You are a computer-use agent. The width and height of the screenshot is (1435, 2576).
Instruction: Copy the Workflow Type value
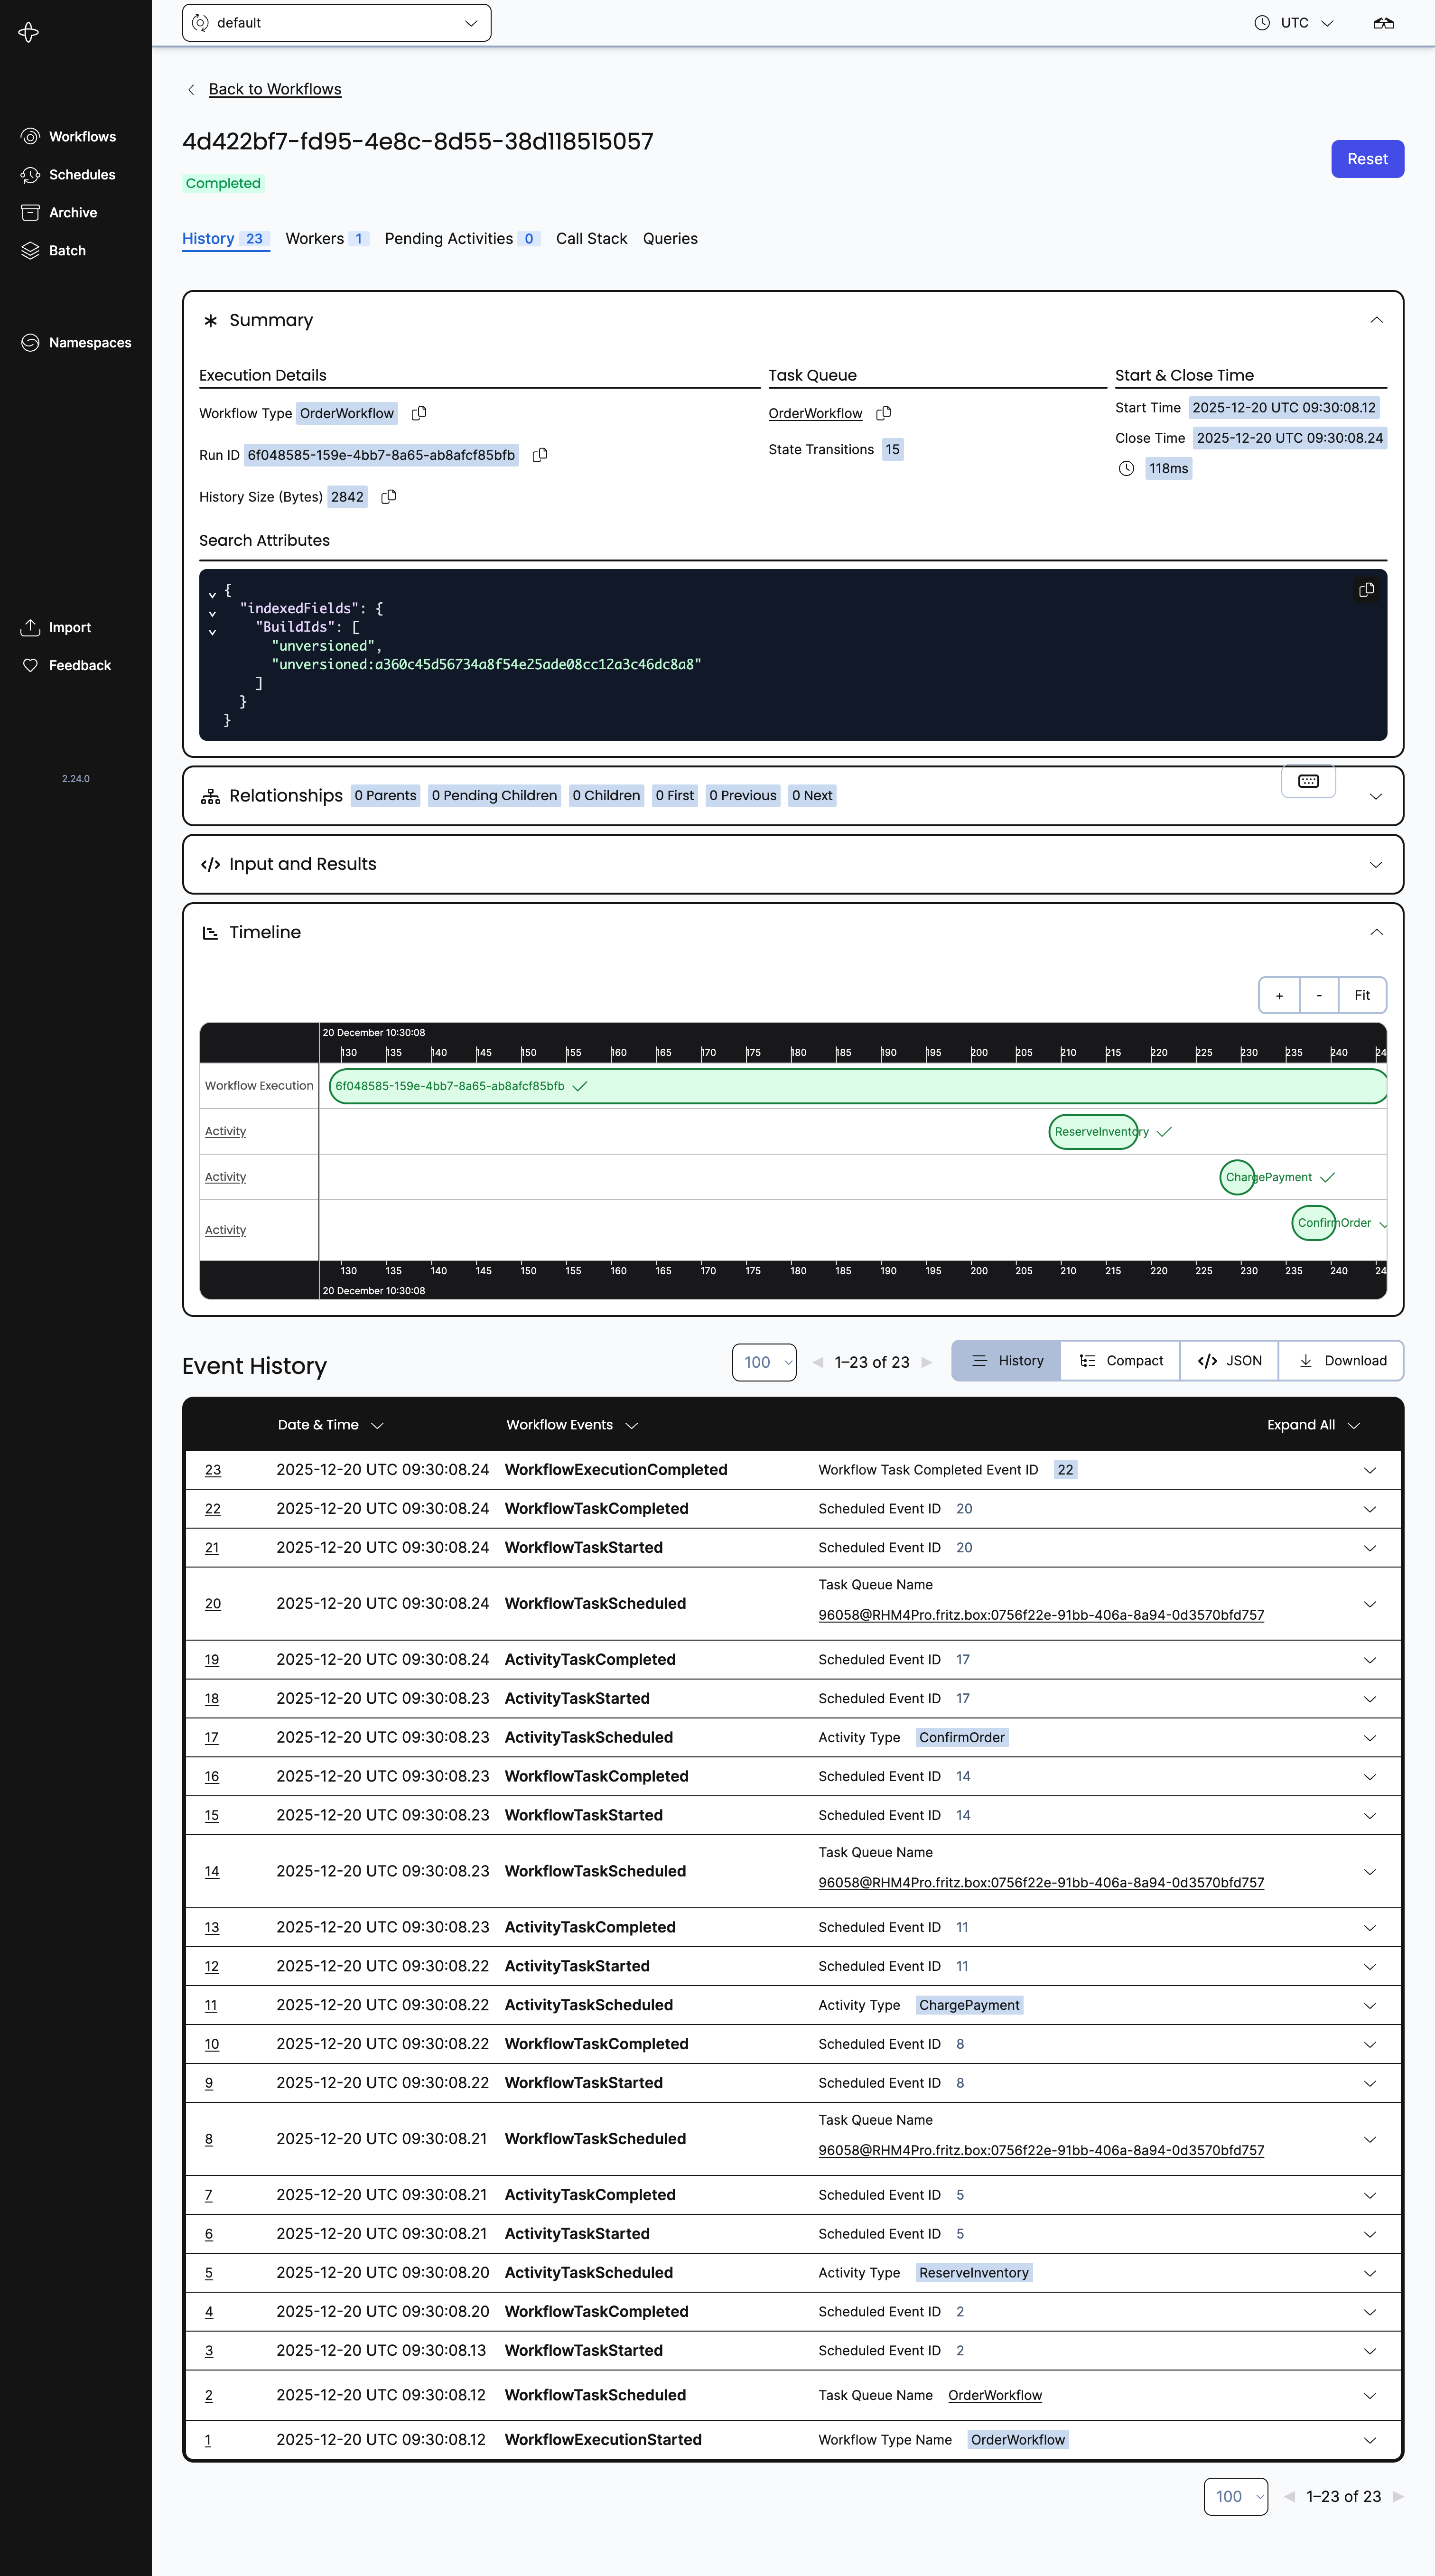419,413
